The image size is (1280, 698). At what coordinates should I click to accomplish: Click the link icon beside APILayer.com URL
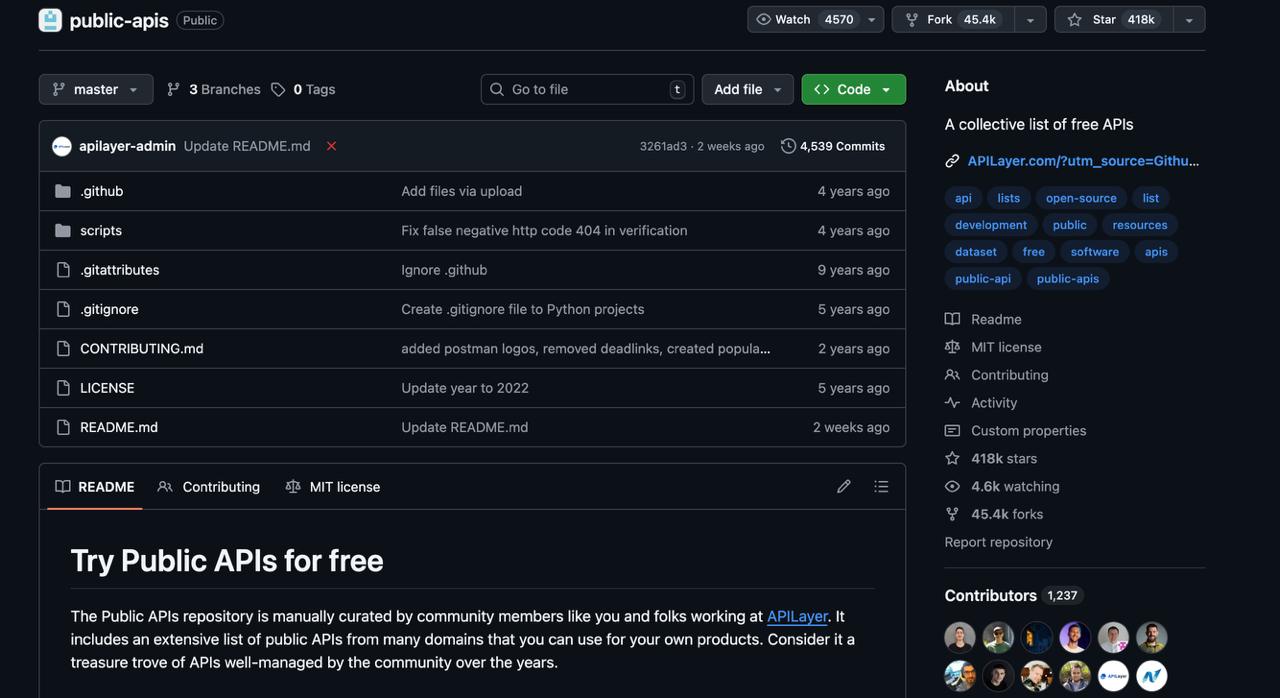point(952,161)
